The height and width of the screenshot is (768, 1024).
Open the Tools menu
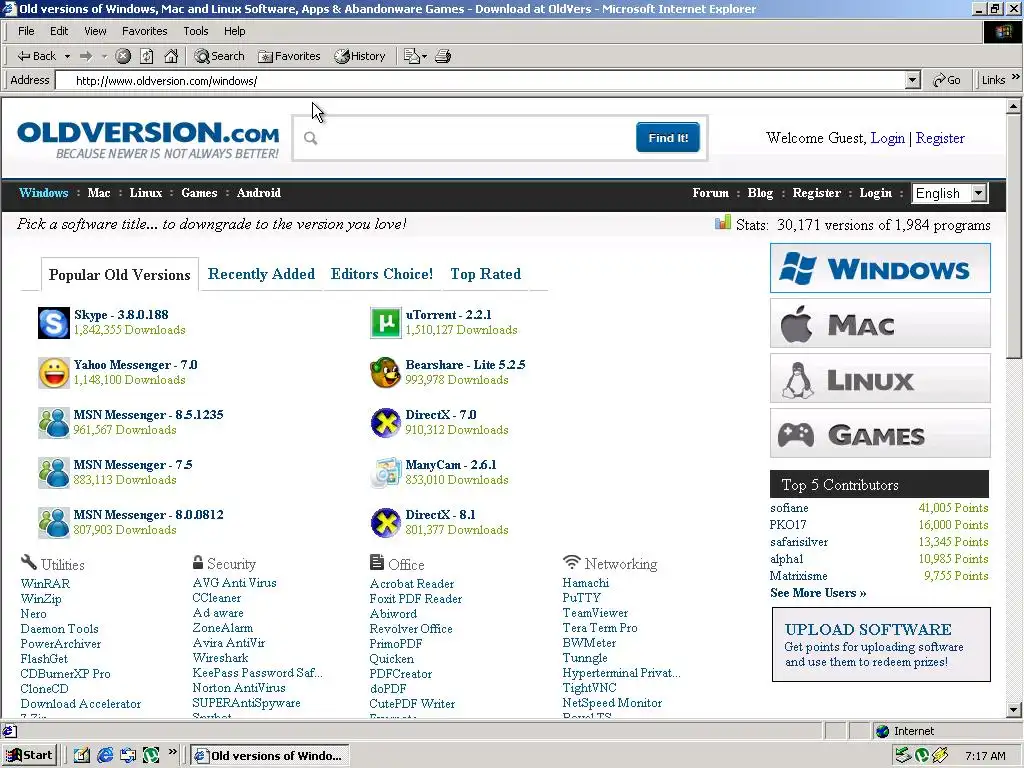195,31
